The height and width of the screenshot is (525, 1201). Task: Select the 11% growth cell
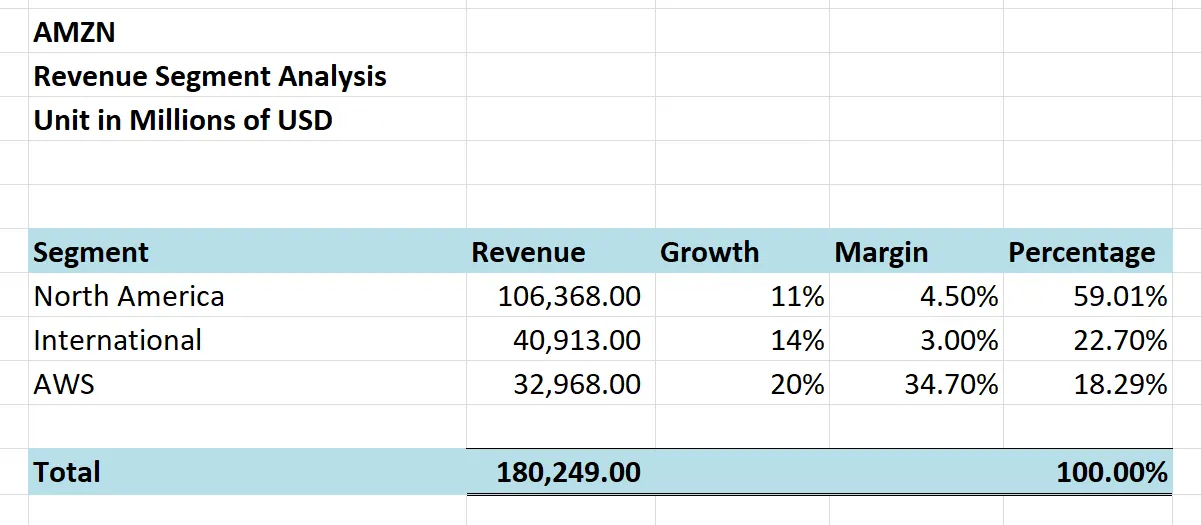[x=742, y=295]
